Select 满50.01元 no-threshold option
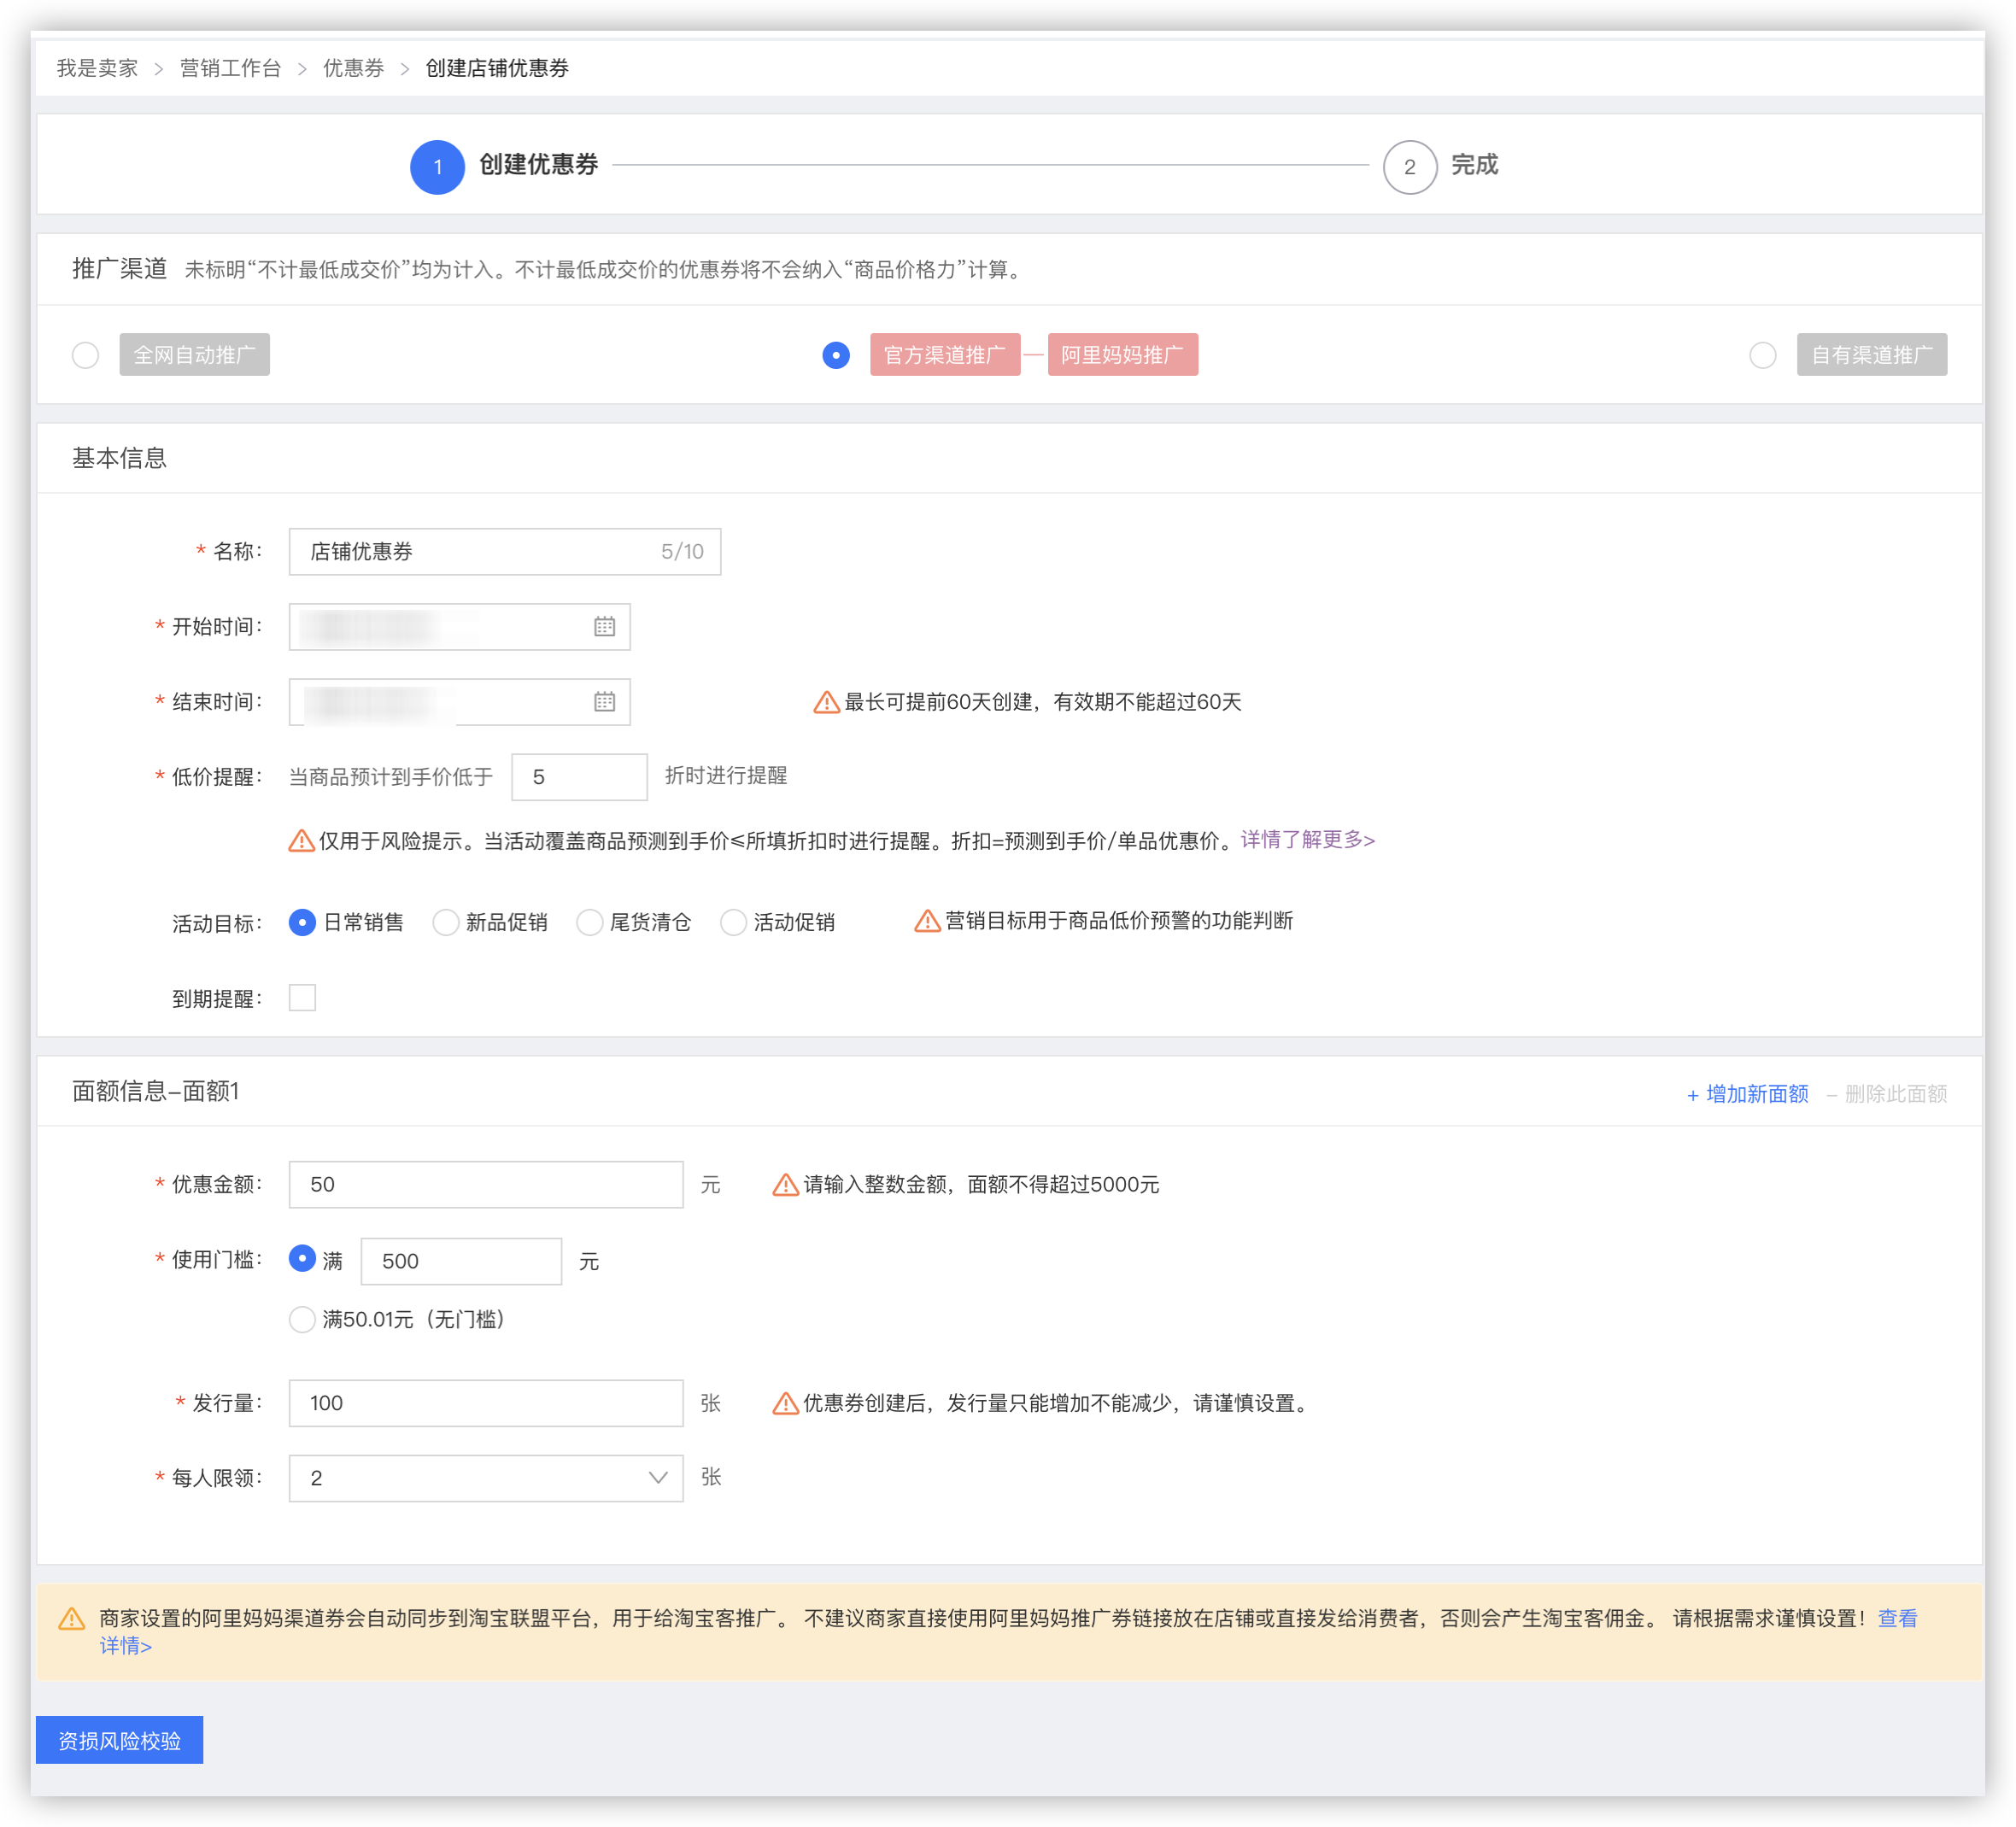The width and height of the screenshot is (2016, 1827). click(x=302, y=1320)
